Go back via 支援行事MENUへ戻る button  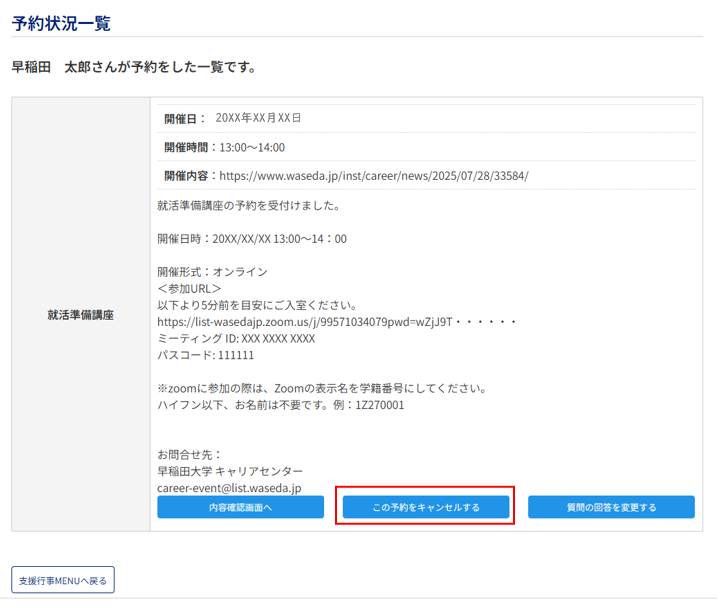pyautogui.click(x=63, y=580)
